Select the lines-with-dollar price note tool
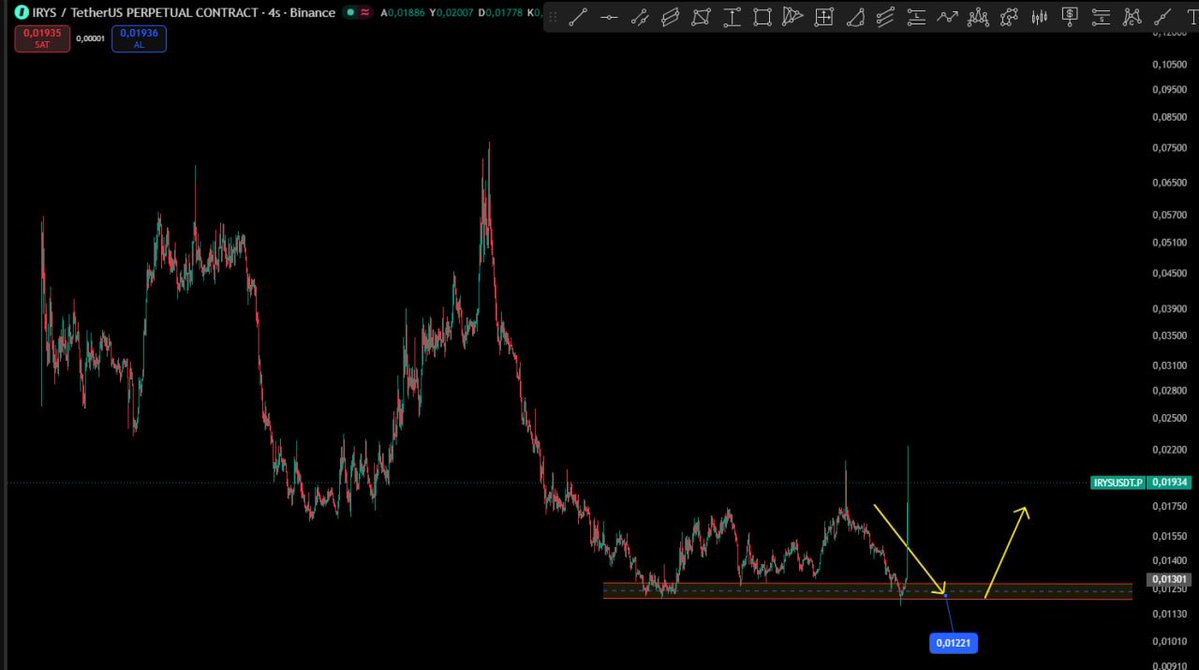Screen dimensions: 1199x670 (x=1100, y=17)
